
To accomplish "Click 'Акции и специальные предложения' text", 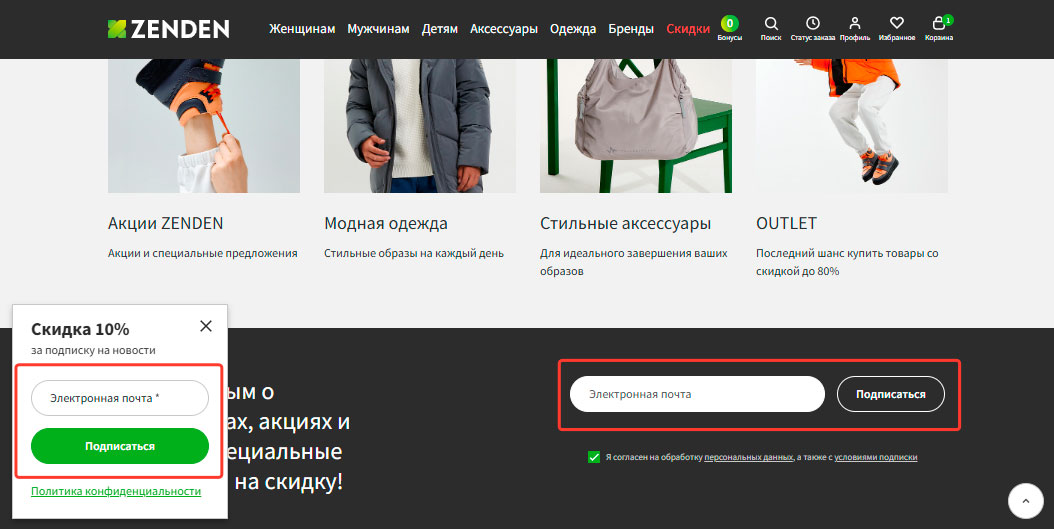I will 202,253.
